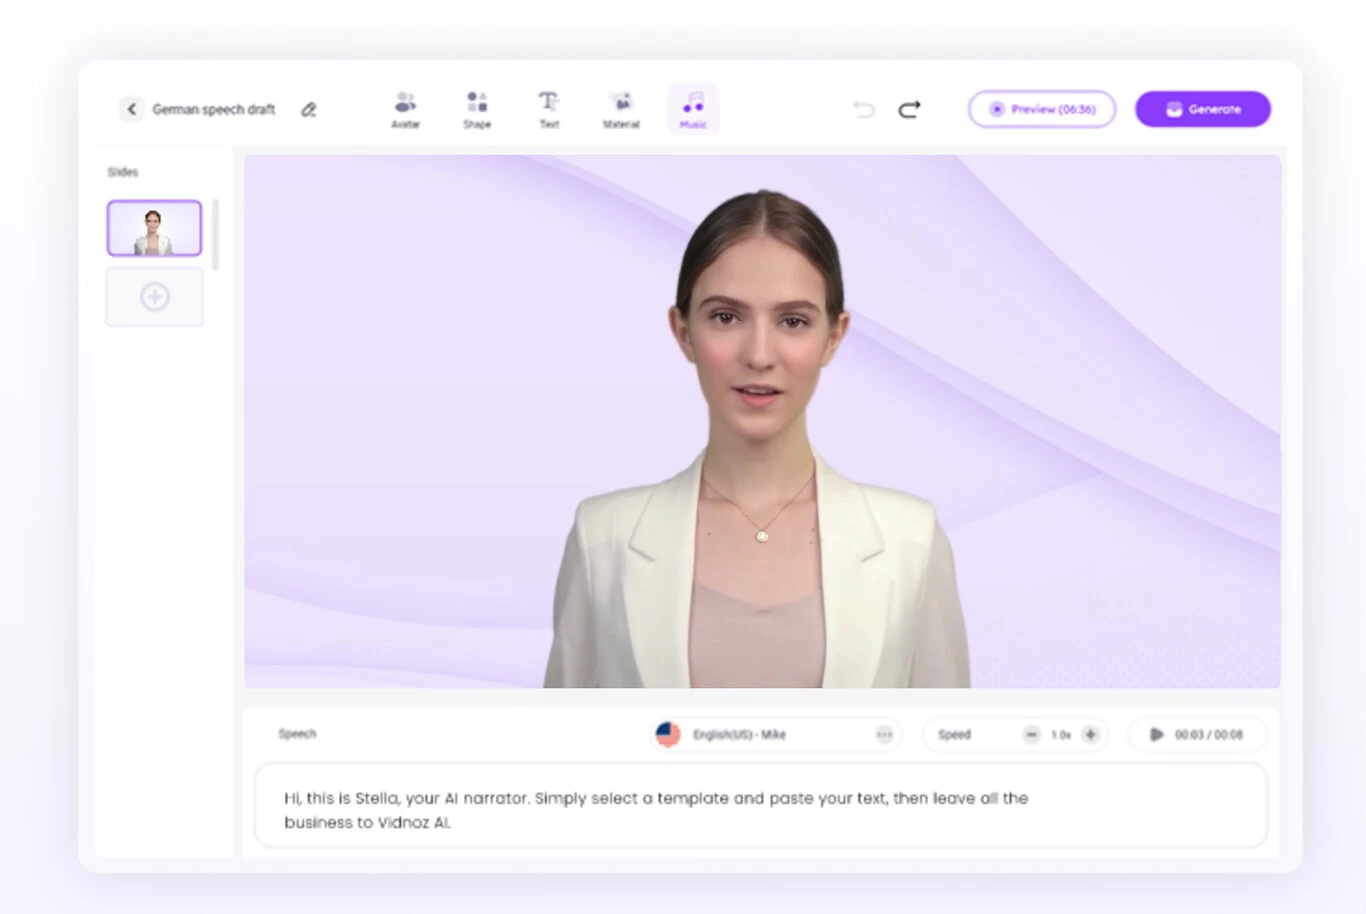Open the Avatar tool

[x=405, y=109]
